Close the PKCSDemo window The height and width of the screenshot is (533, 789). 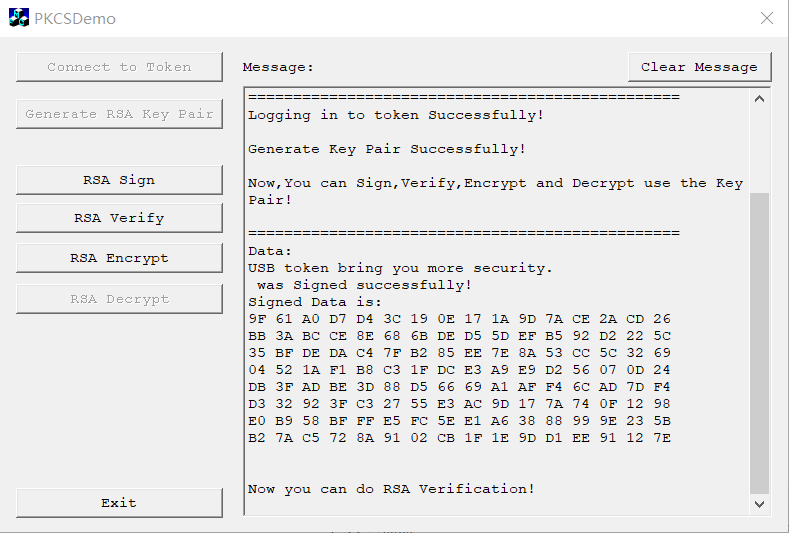point(766,18)
